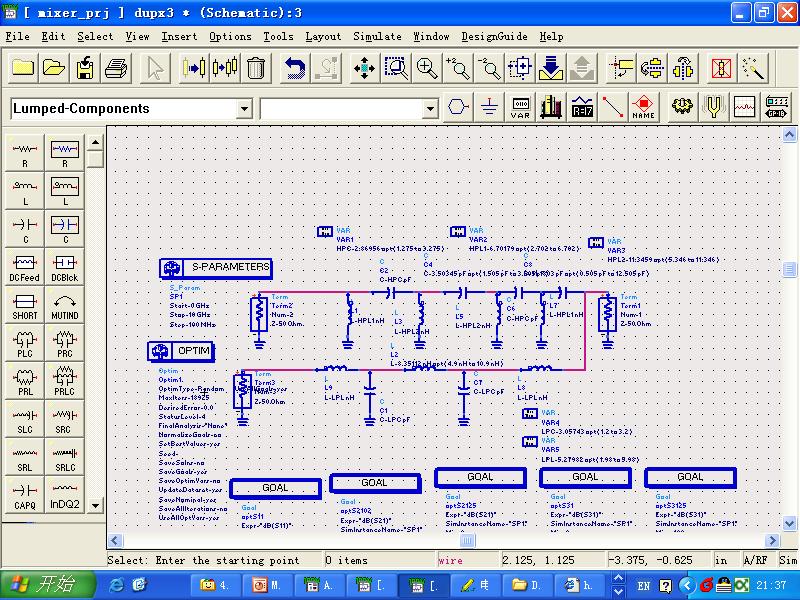This screenshot has width=800, height=600.
Task: Select the VAR1 variable block icon
Action: (325, 232)
